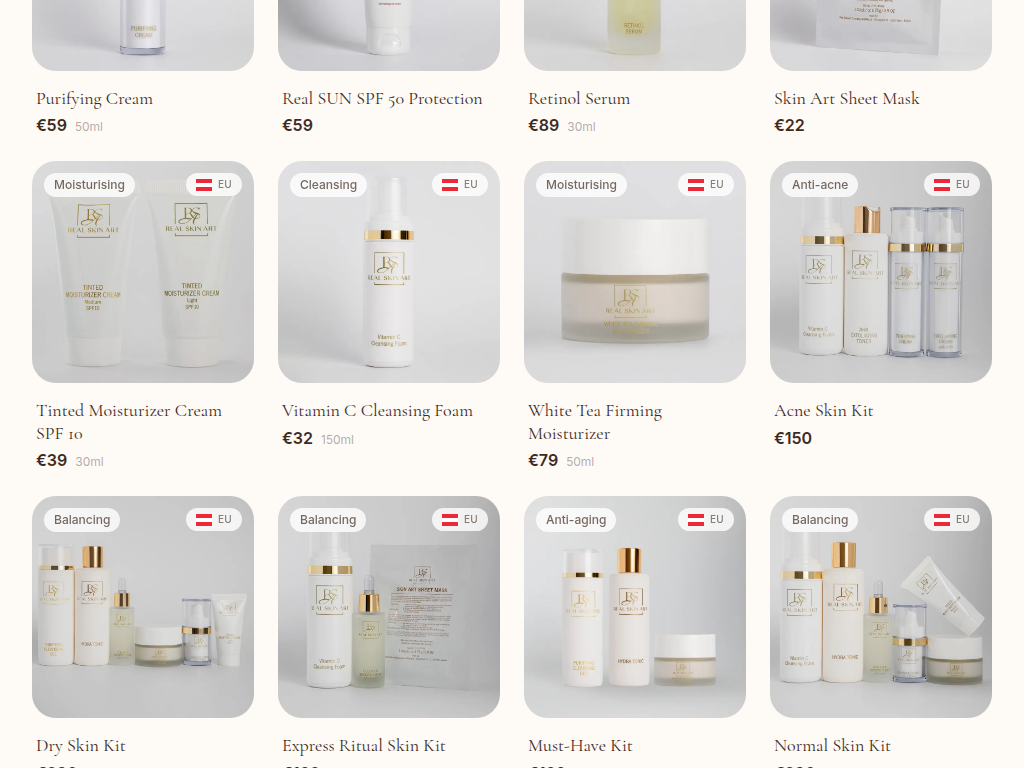Click EU flag badge on Express Ritual Skin Kit
Viewport: 1024px width, 768px height.
460,520
